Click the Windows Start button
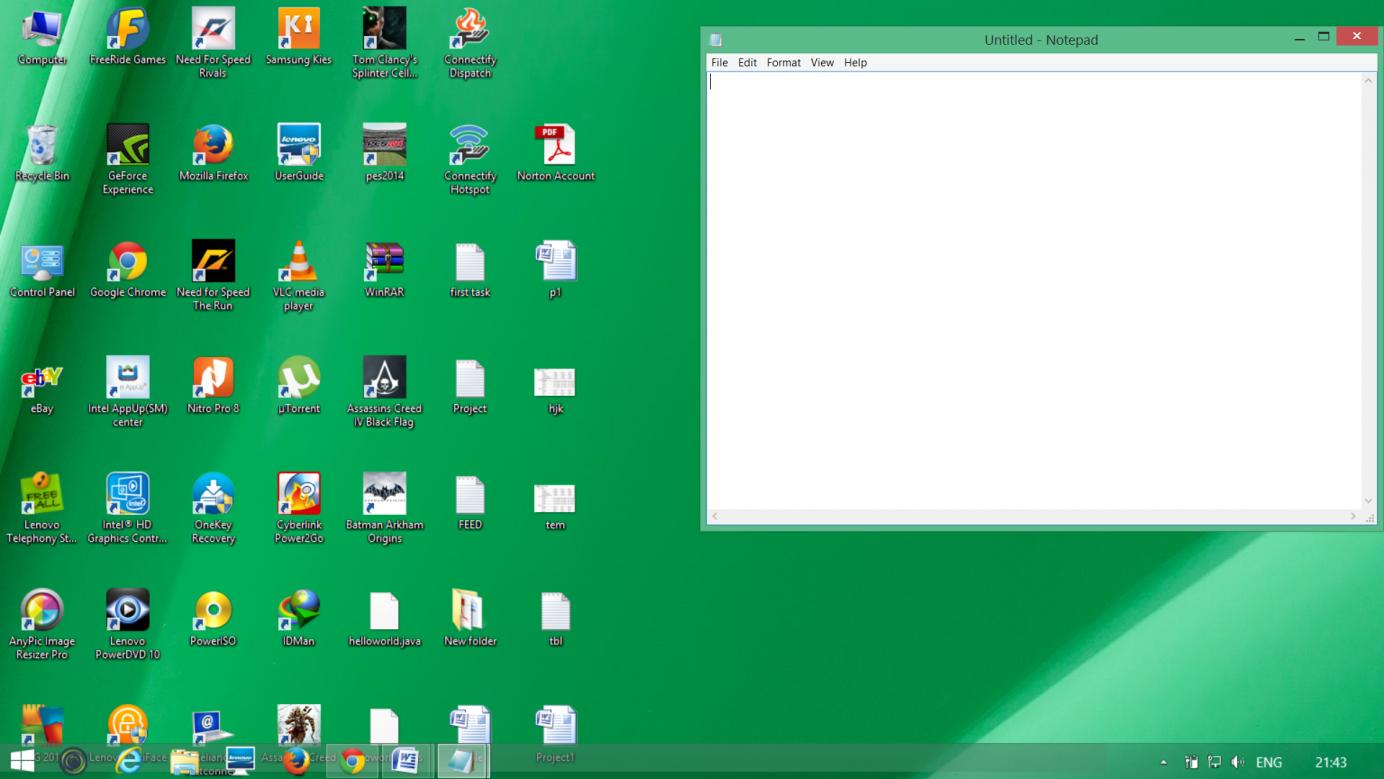 pyautogui.click(x=22, y=761)
